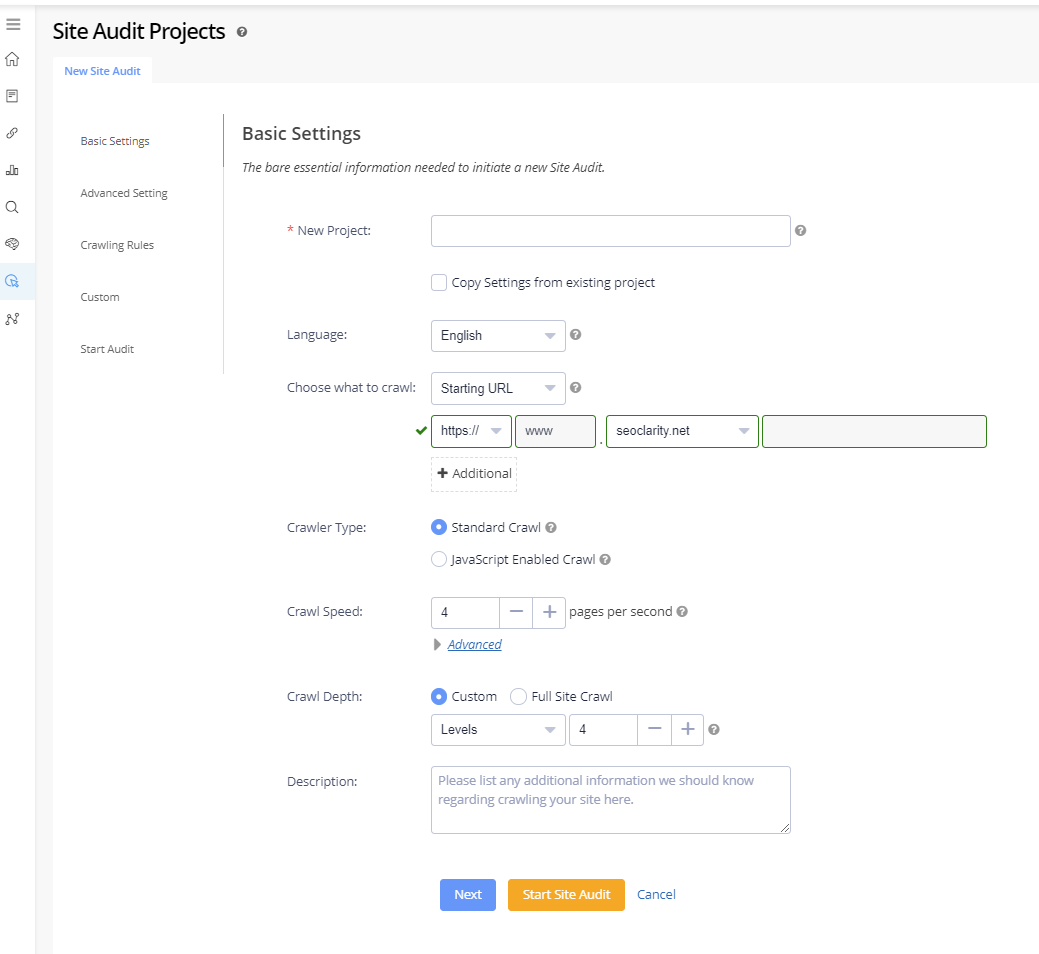Go to Advanced Setting section
The height and width of the screenshot is (954, 1039).
click(x=124, y=193)
